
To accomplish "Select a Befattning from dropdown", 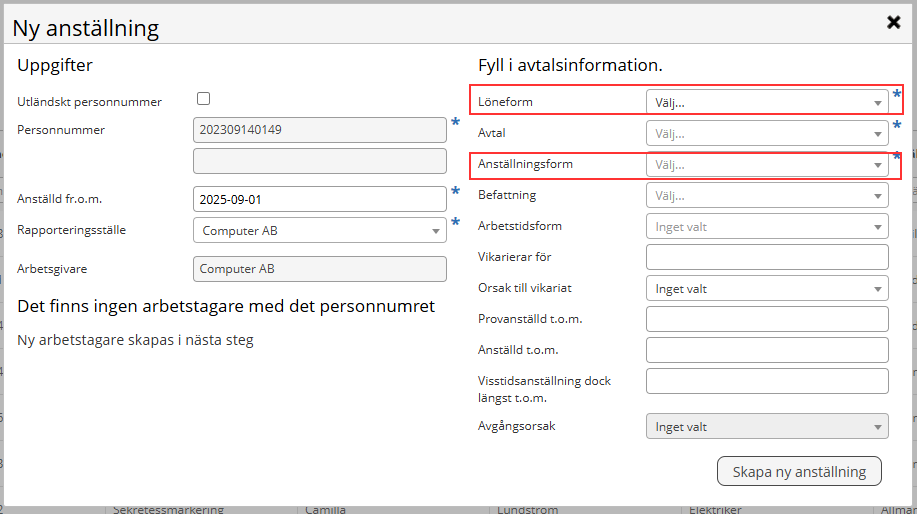I will coord(766,196).
